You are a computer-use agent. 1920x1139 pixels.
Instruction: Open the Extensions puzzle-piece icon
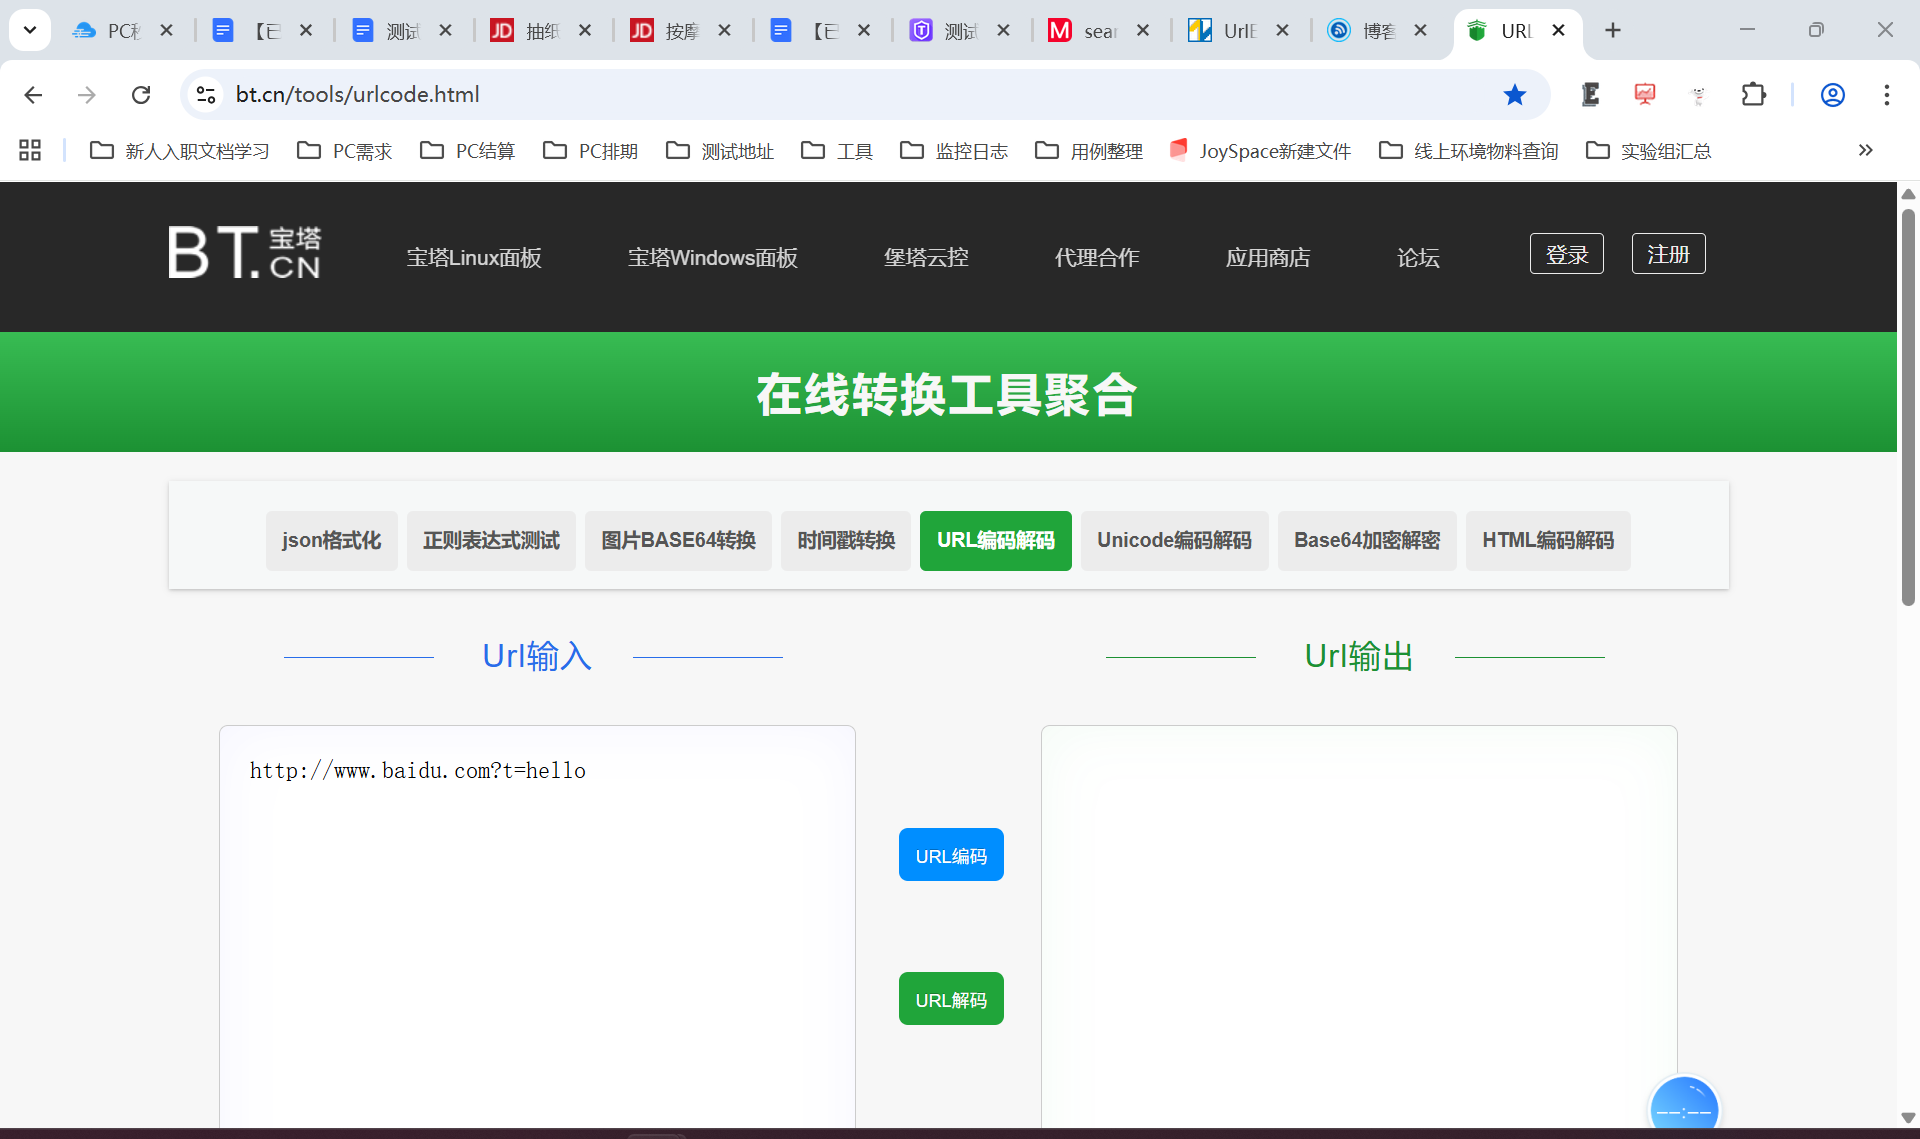tap(1753, 94)
